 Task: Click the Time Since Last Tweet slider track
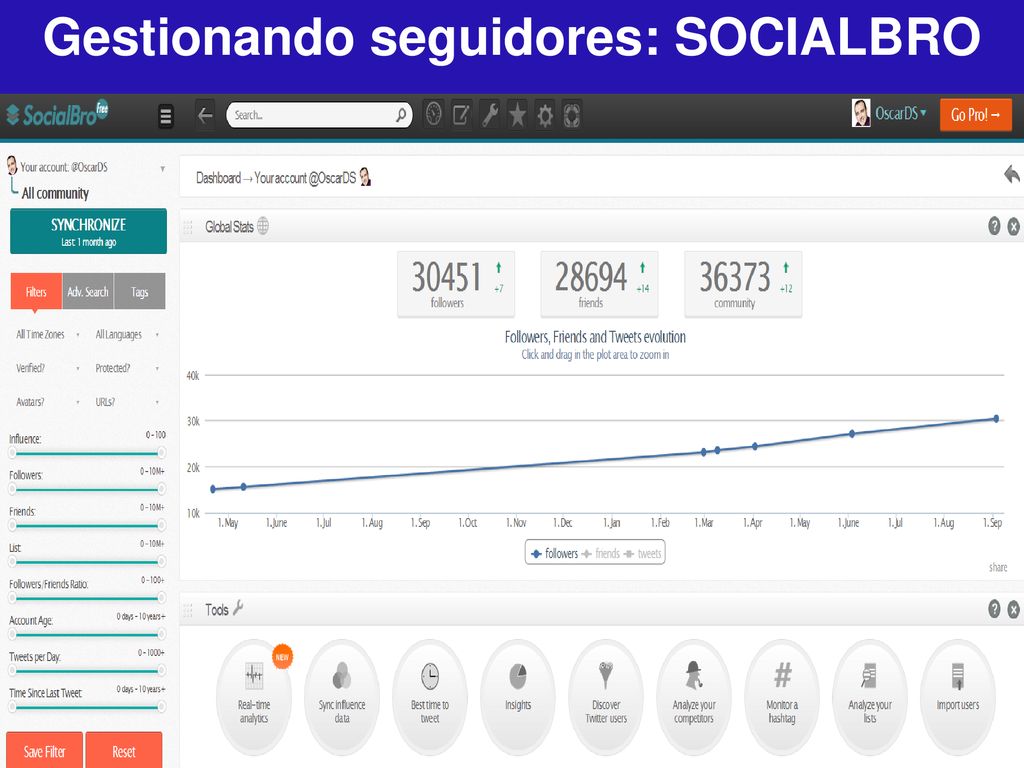point(87,707)
